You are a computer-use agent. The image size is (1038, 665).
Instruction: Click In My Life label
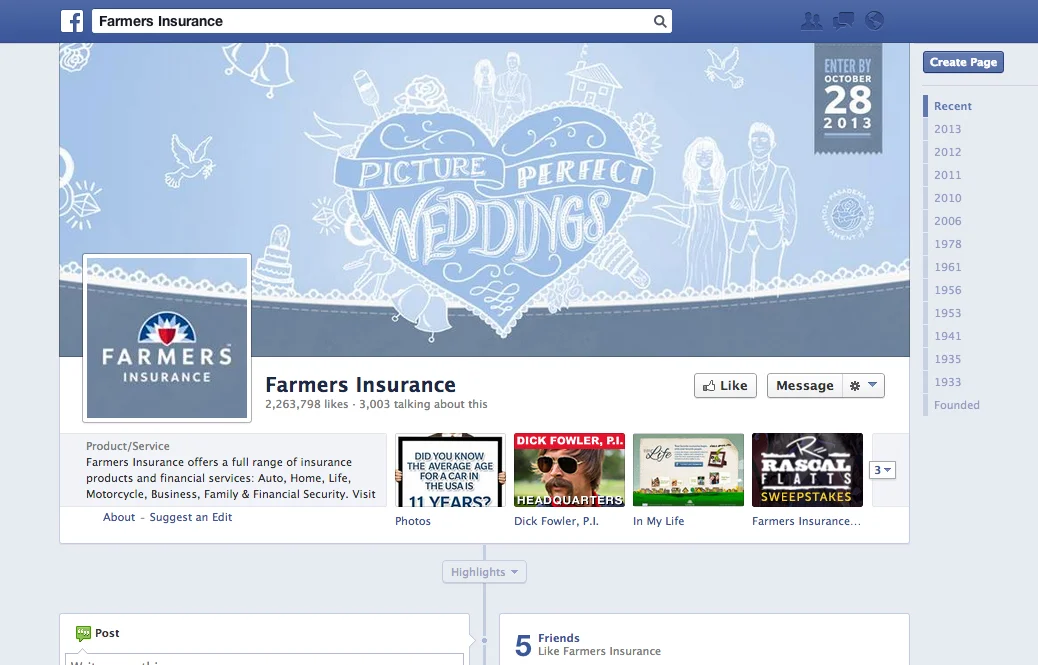[x=659, y=521]
